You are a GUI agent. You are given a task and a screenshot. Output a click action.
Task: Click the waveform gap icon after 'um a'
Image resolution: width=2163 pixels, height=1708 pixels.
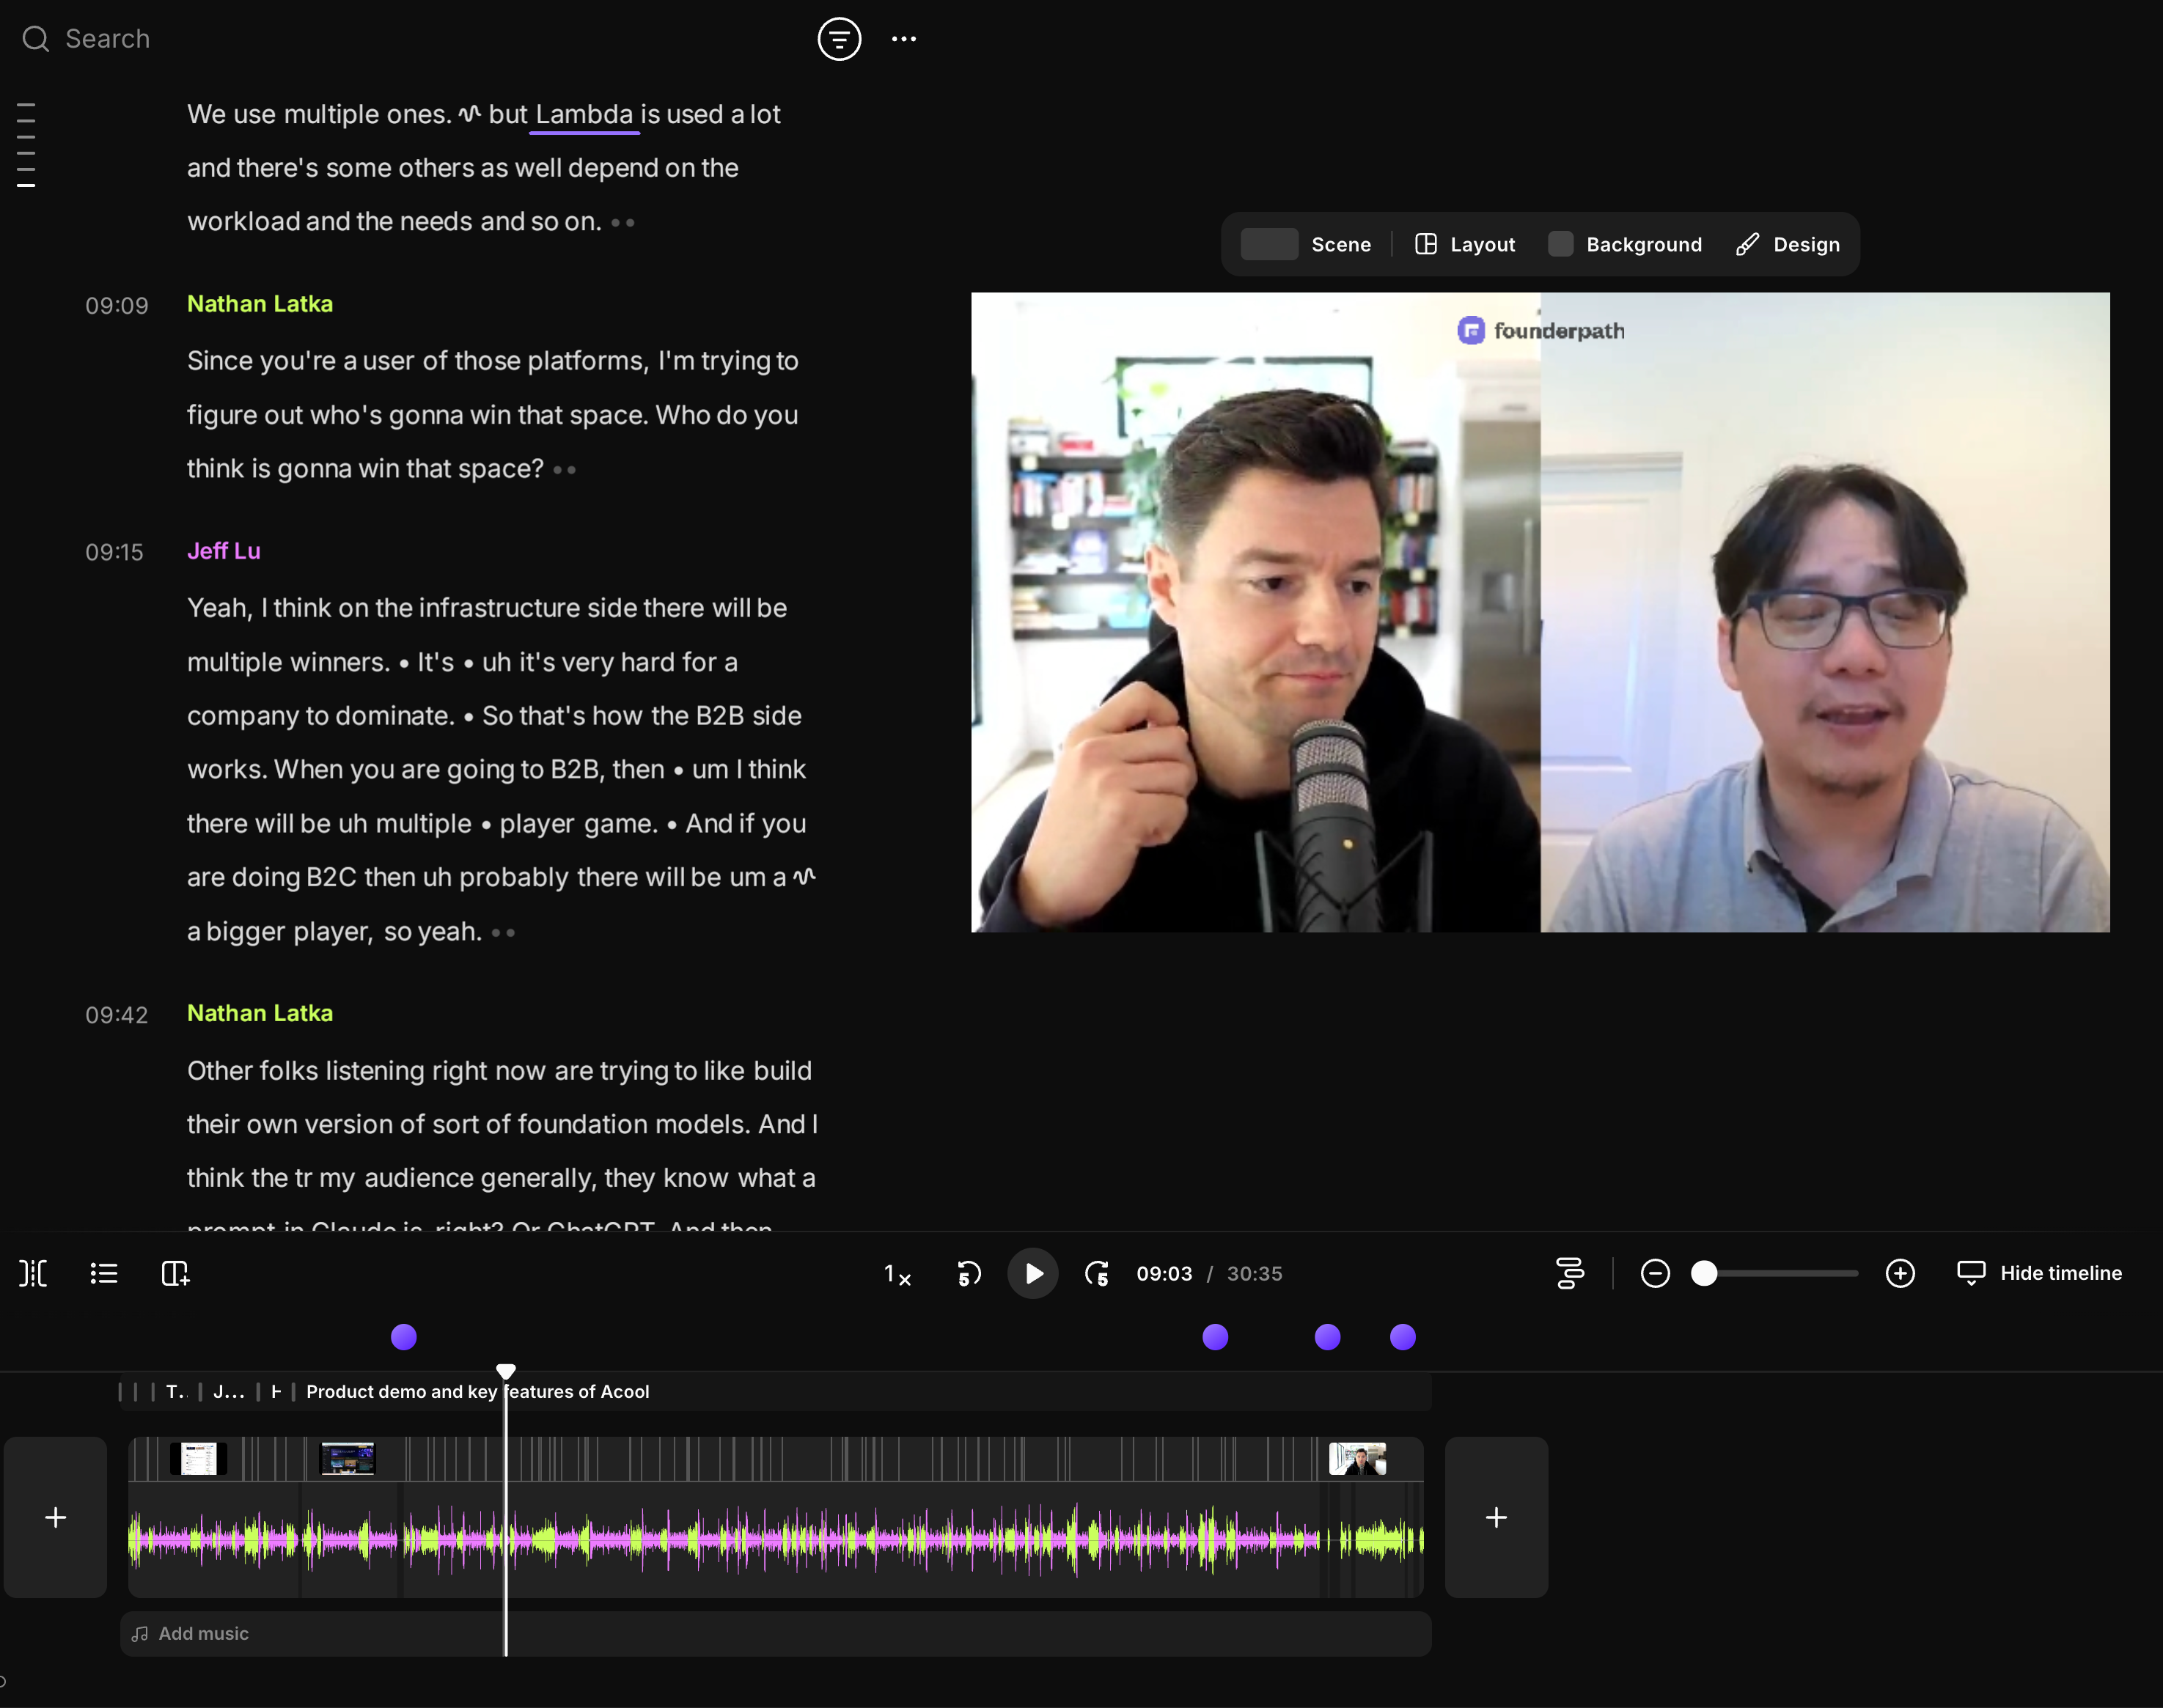(x=804, y=877)
